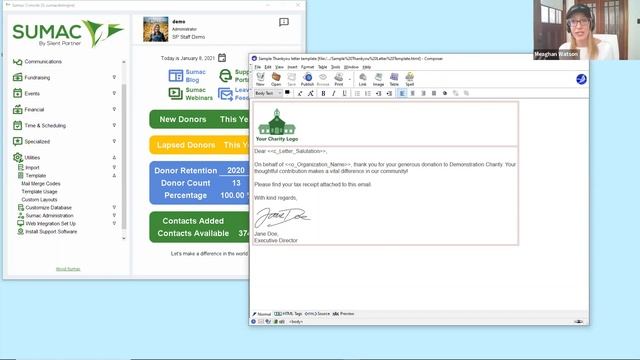Viewport: 640px width, 360px height.
Task: Click the smaller text size icon
Action: (300, 93)
